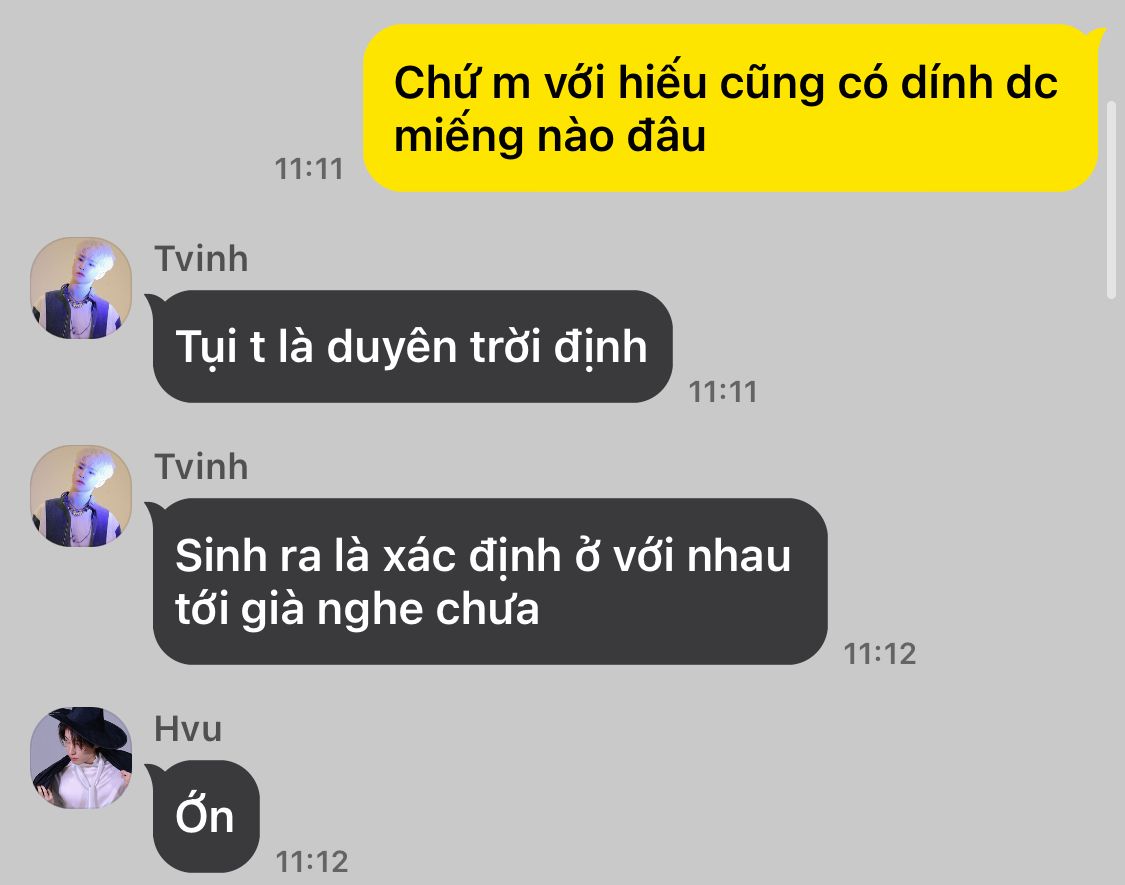Tap Tvinh's avatar beside "Sinh ra là xác định" message
Image resolution: width=1125 pixels, height=885 pixels.
81,496
